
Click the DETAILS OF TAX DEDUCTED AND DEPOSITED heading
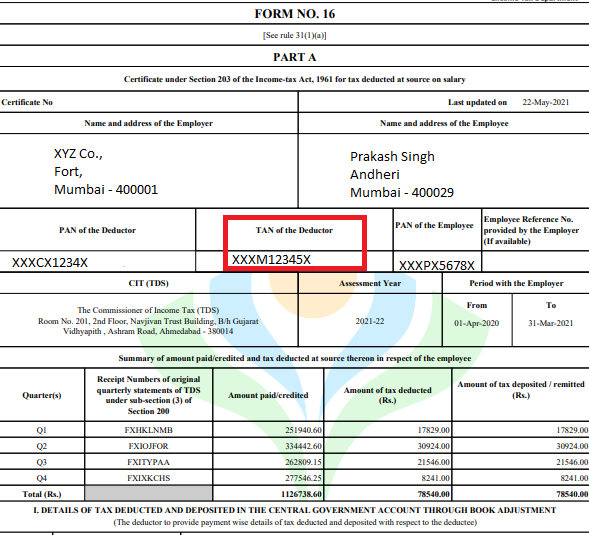(x=294, y=510)
